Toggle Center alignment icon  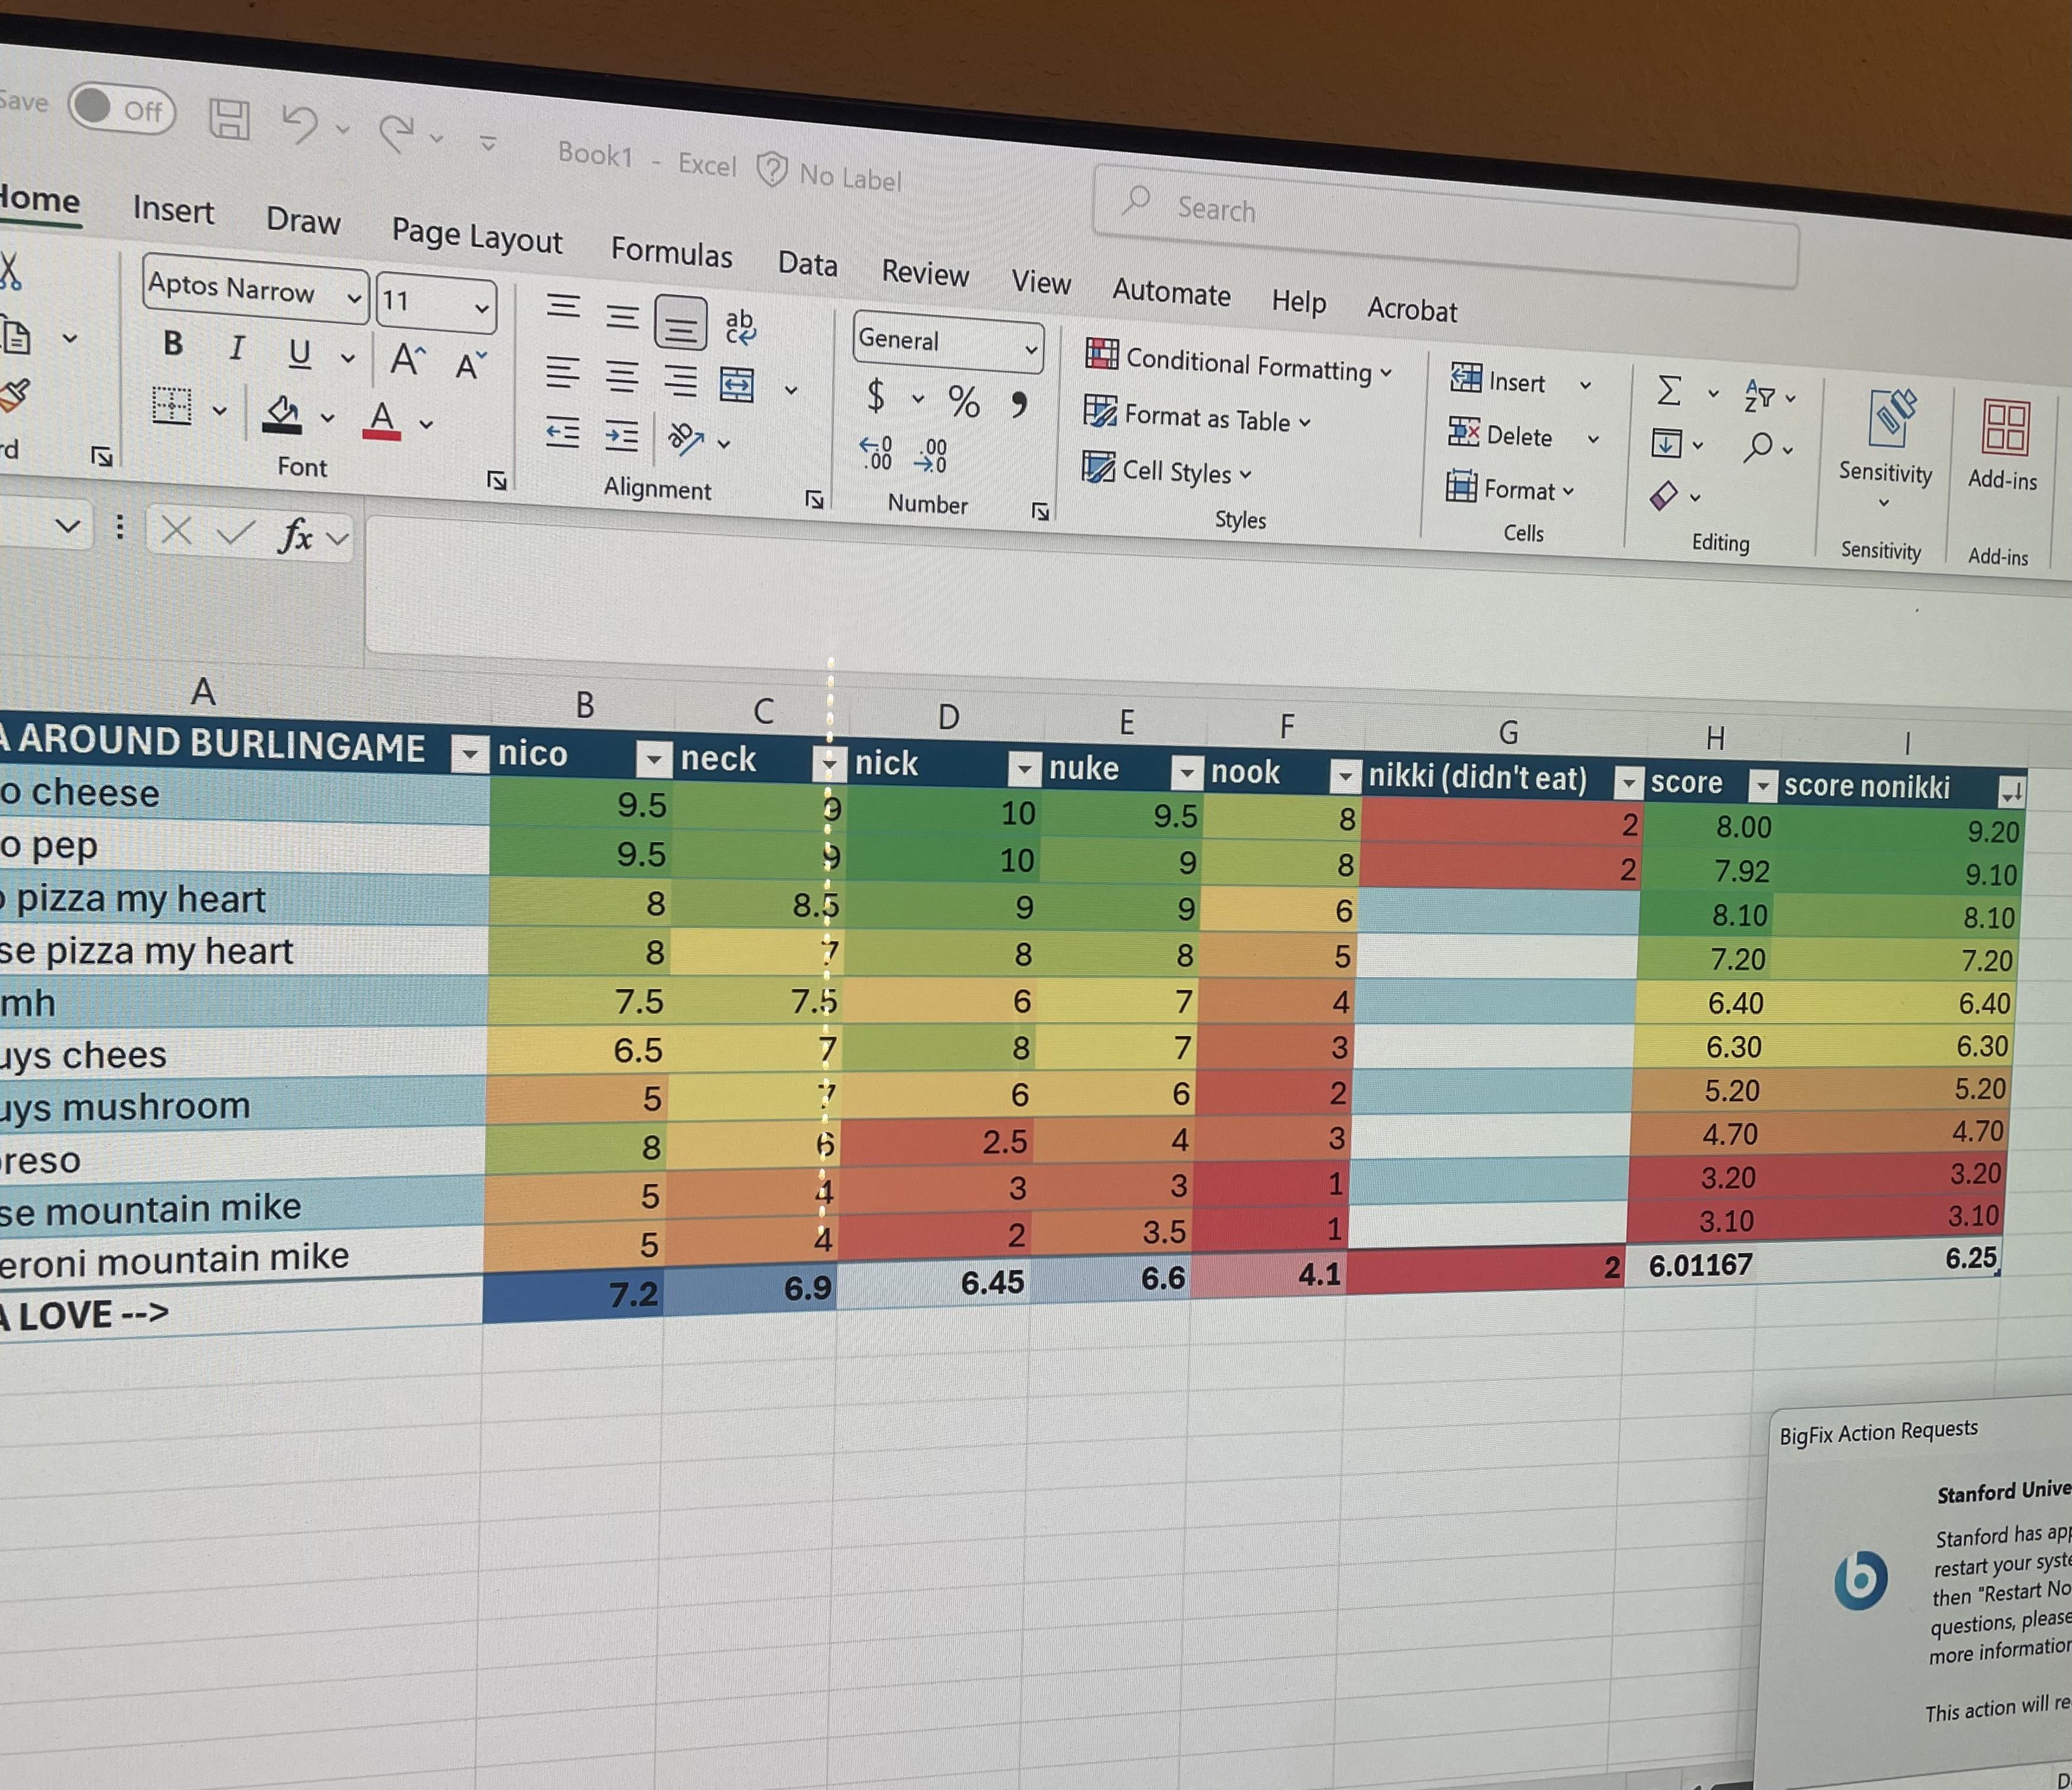(622, 377)
